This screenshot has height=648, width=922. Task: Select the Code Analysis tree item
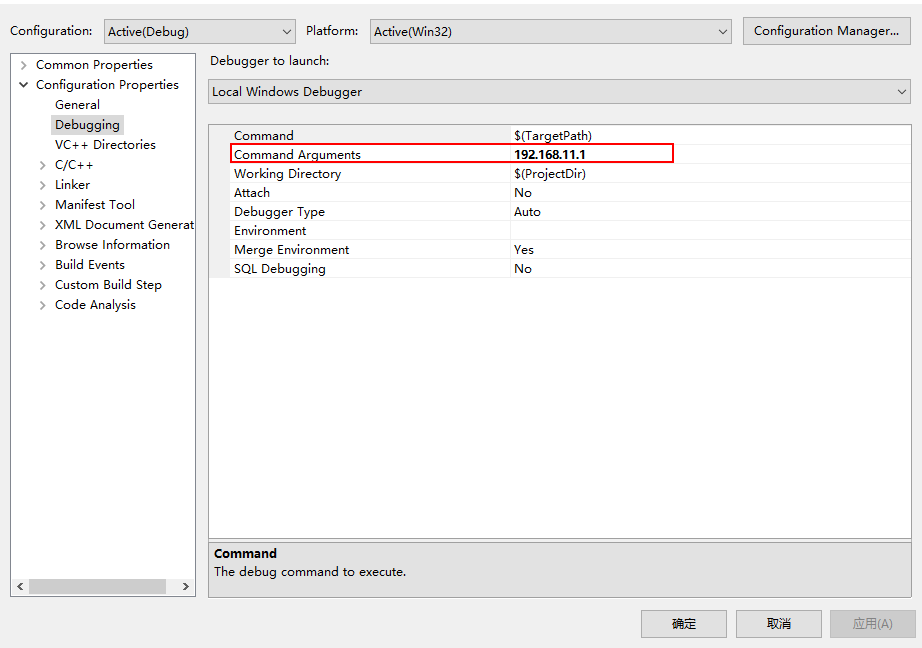tap(95, 305)
